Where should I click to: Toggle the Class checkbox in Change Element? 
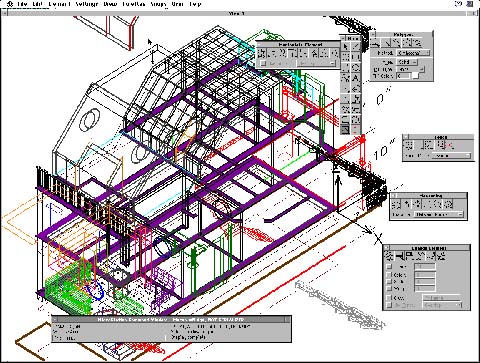pyautogui.click(x=389, y=297)
